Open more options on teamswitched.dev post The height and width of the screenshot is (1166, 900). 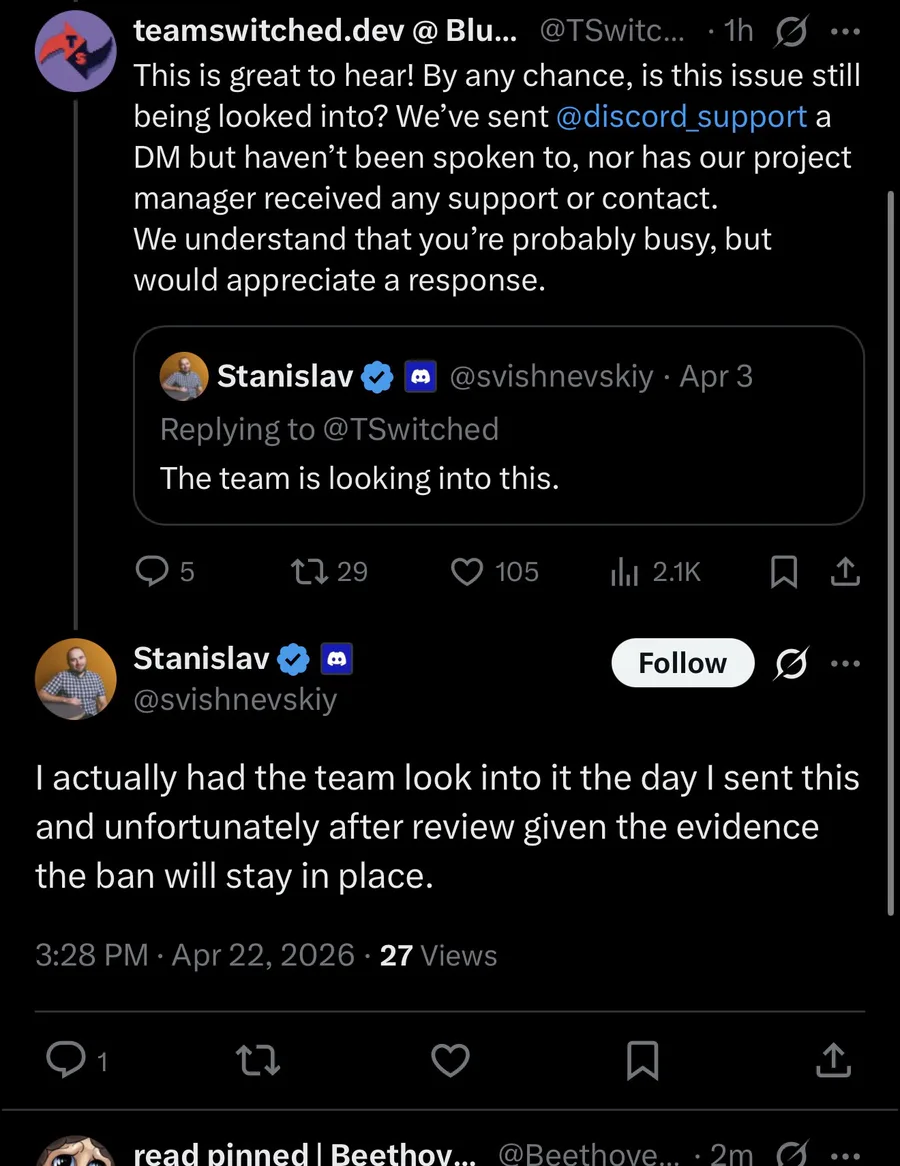point(845,31)
